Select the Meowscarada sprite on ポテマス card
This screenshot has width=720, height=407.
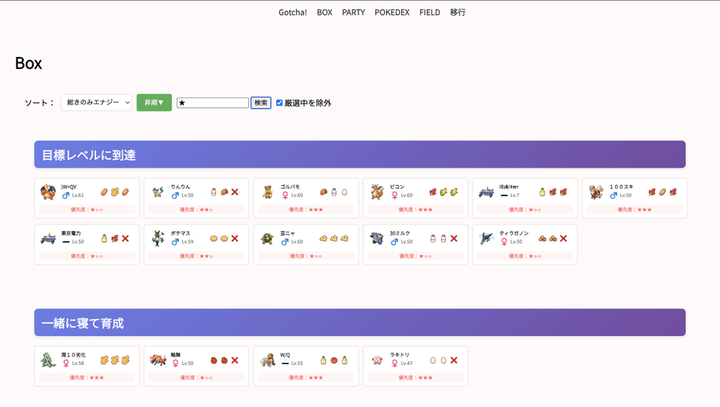158,238
